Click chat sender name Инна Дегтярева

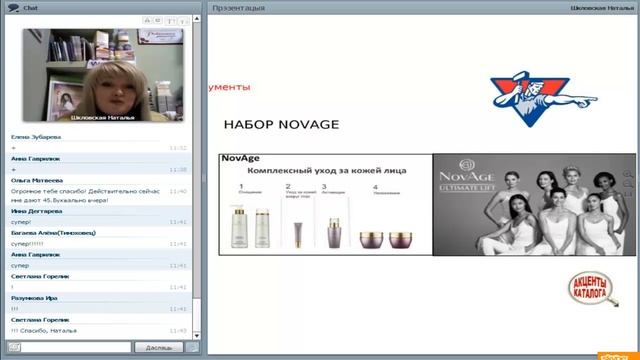pos(37,211)
